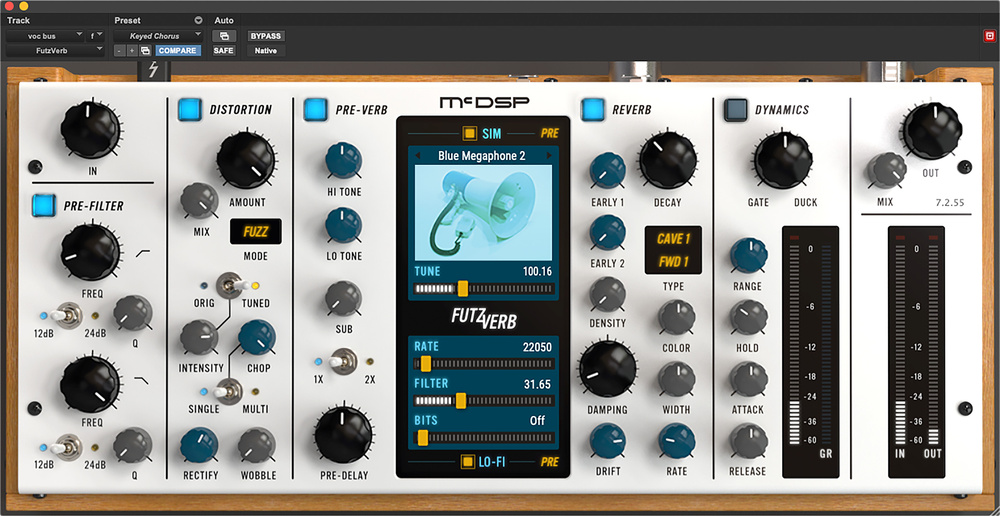The image size is (1000, 516).
Task: Click the SIM orange enable icon
Action: [469, 133]
